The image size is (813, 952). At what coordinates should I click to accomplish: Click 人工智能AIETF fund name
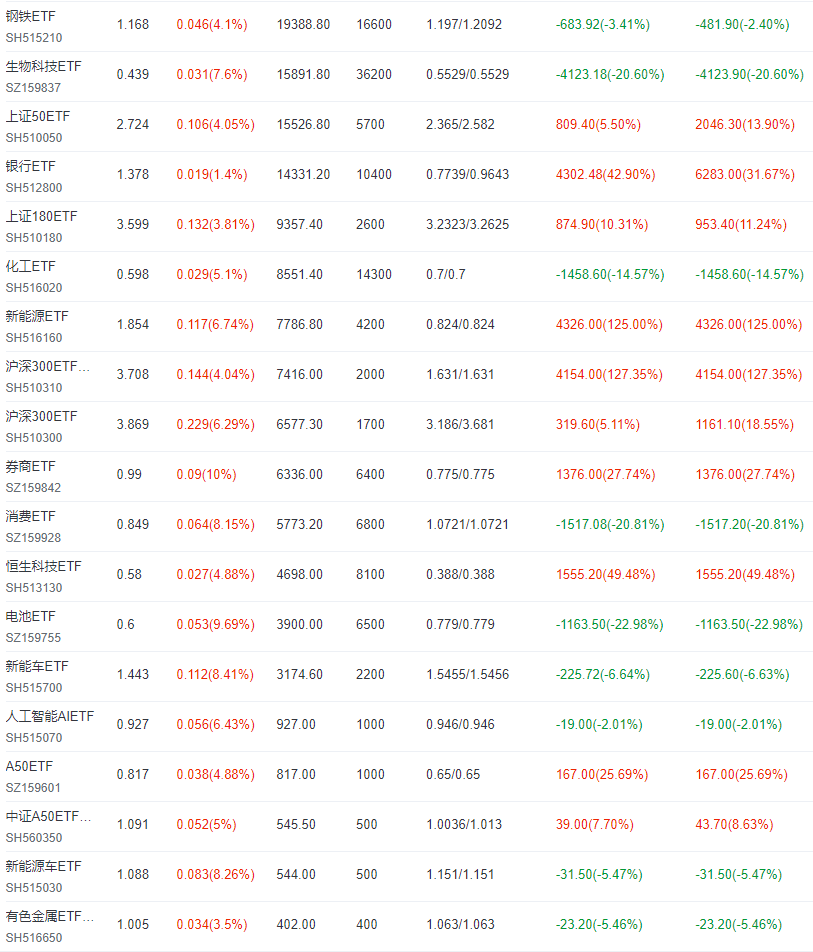[50, 716]
